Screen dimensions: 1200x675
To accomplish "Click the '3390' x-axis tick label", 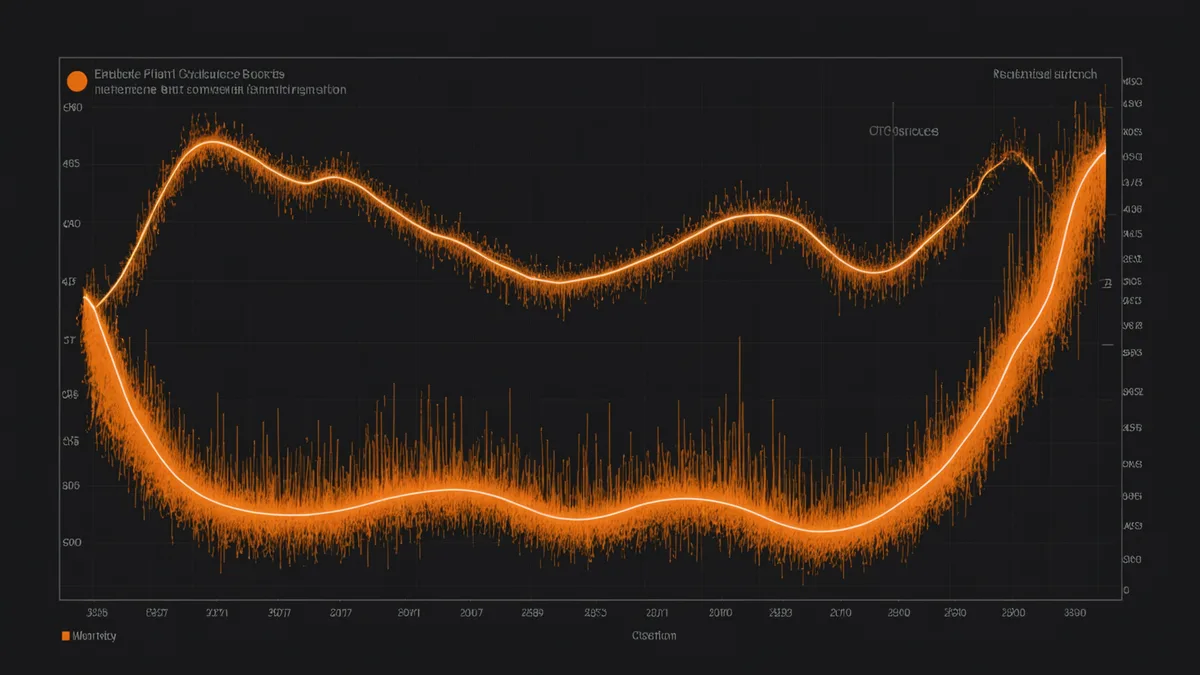I will [1077, 612].
